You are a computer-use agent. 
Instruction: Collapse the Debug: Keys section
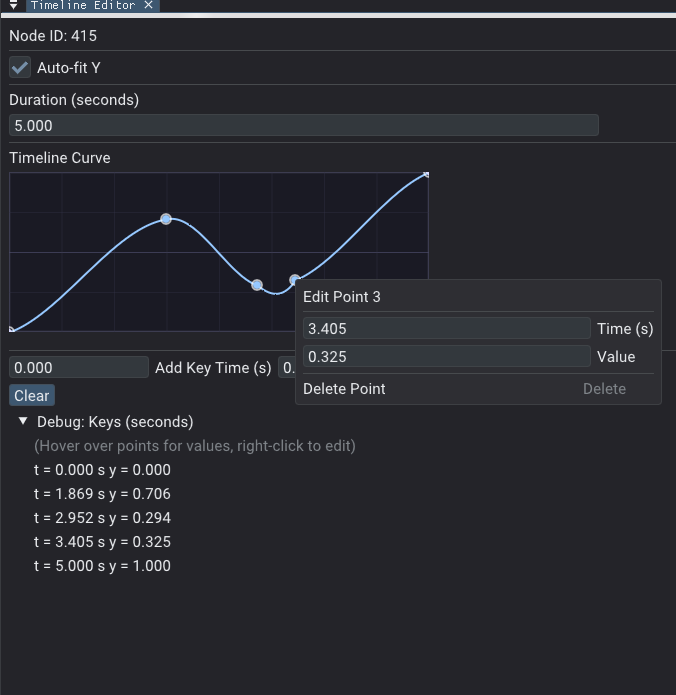pos(23,422)
